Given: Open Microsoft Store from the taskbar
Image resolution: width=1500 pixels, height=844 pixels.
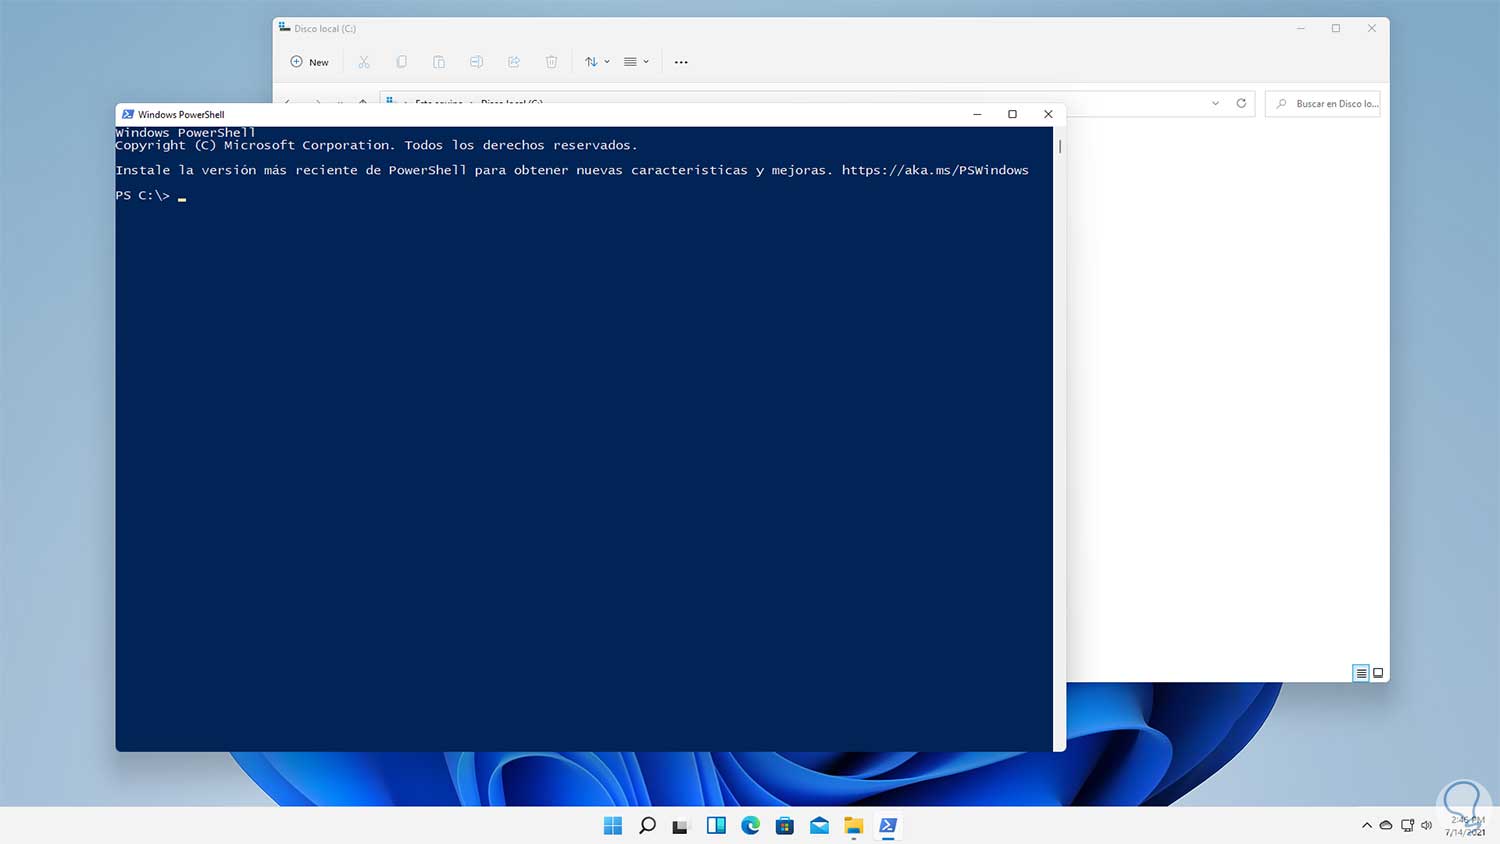Looking at the screenshot, I should point(785,825).
